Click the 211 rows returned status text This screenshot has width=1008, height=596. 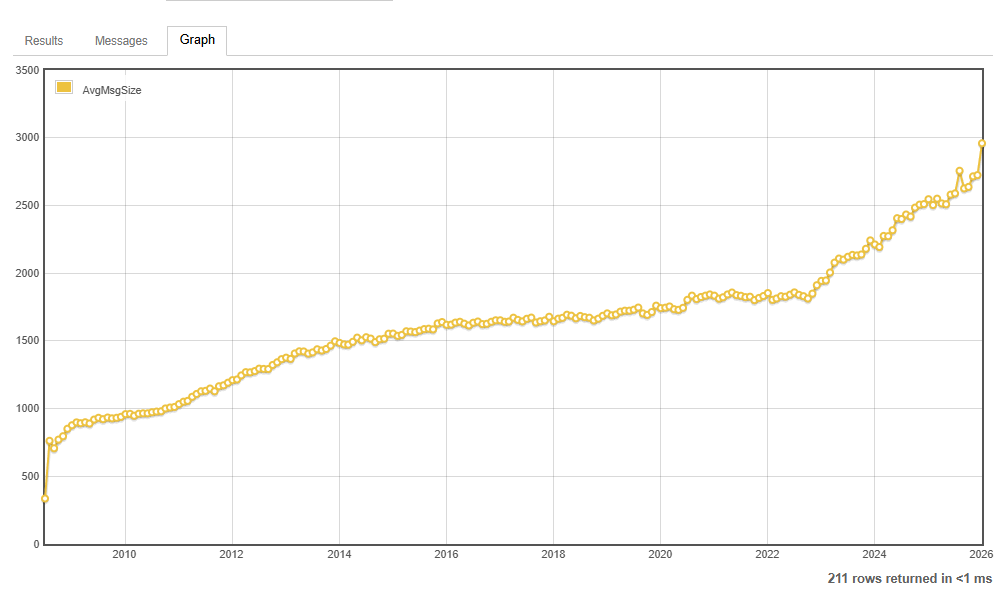pyautogui.click(x=910, y=579)
